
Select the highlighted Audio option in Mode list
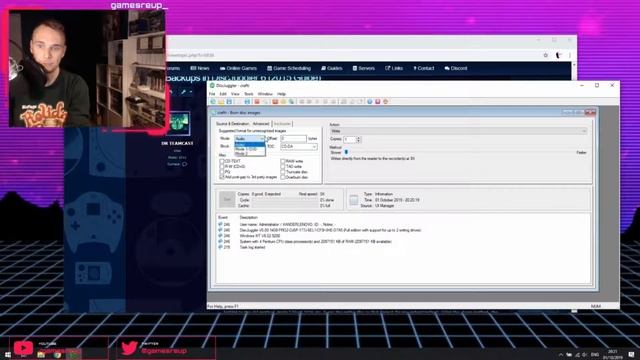click(x=250, y=144)
